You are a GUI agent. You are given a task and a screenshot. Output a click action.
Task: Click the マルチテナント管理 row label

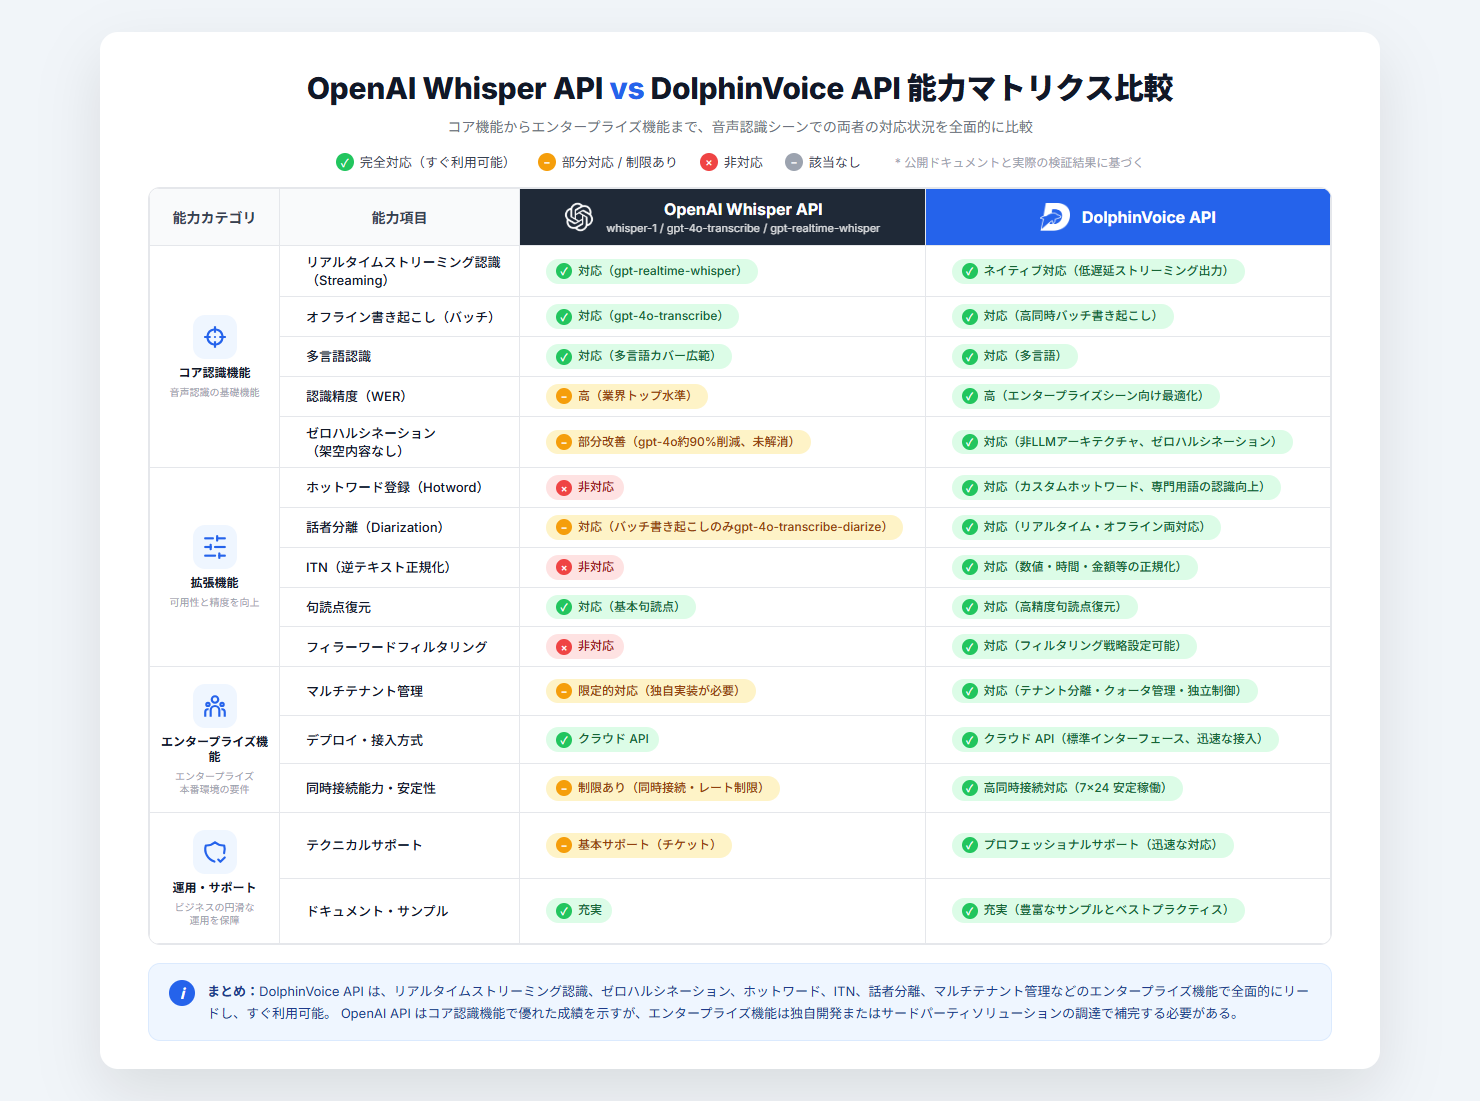pos(364,691)
